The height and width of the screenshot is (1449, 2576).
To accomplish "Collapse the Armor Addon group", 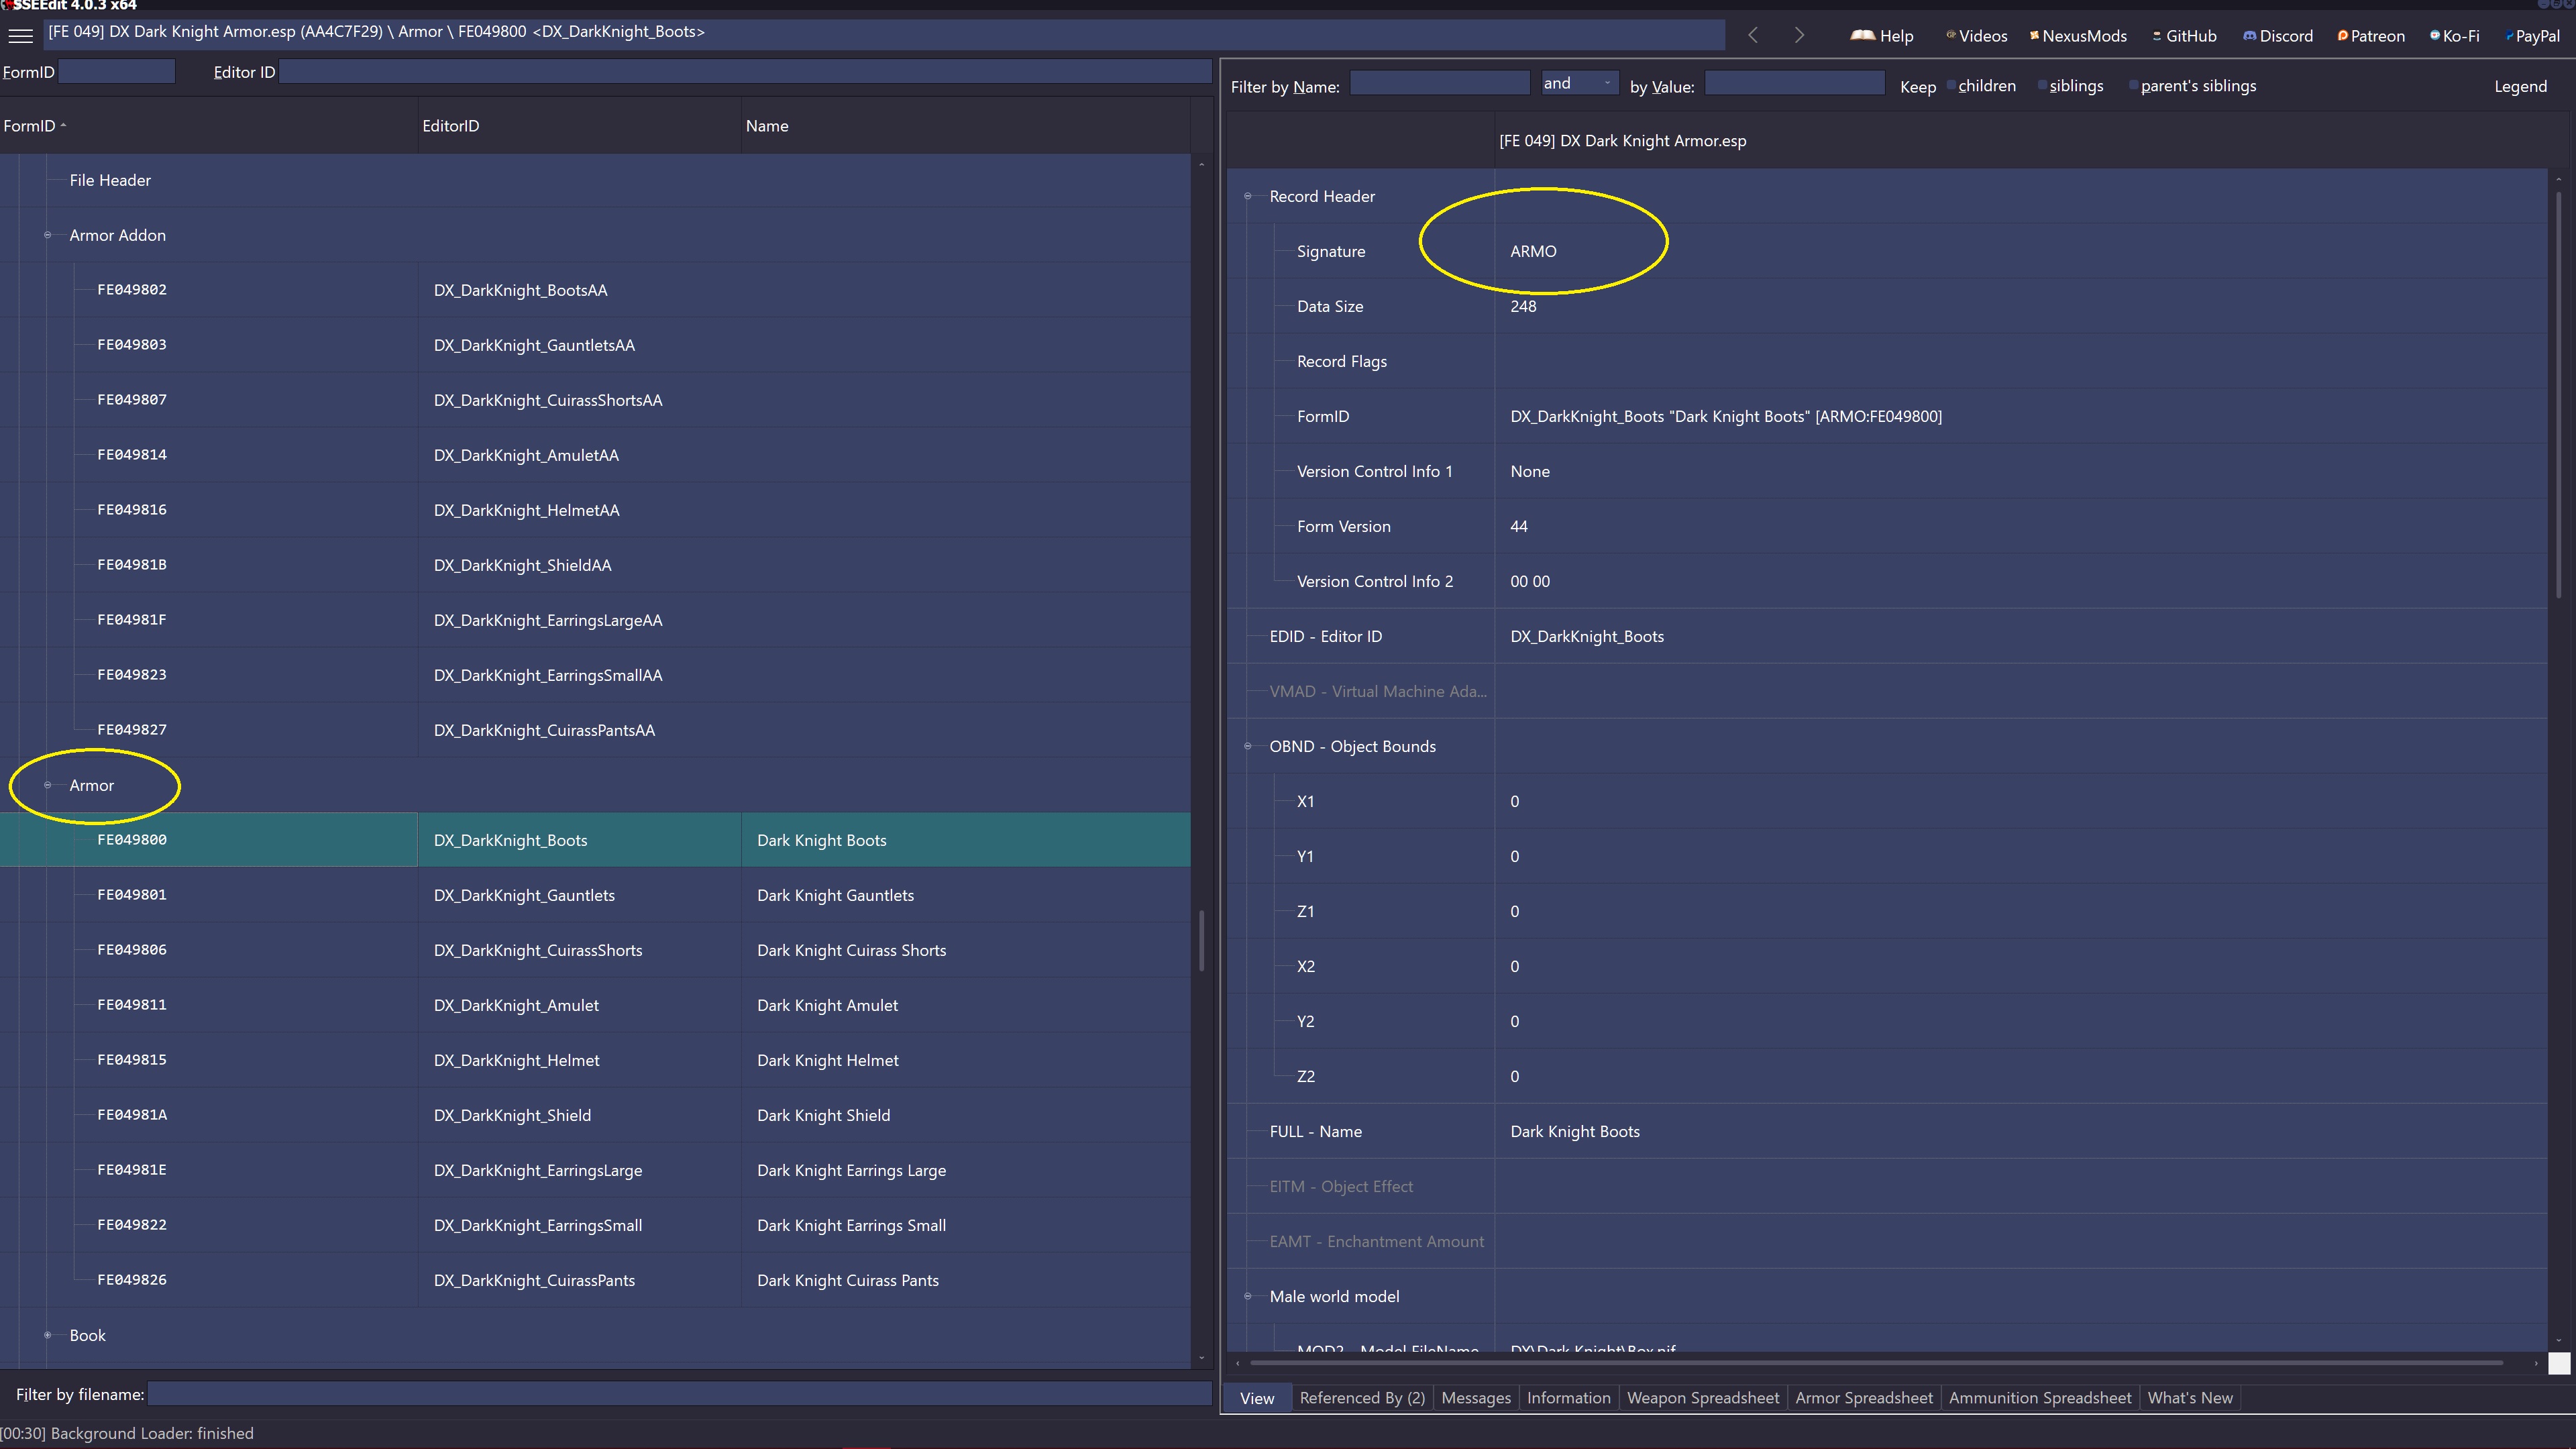I will tap(47, 235).
